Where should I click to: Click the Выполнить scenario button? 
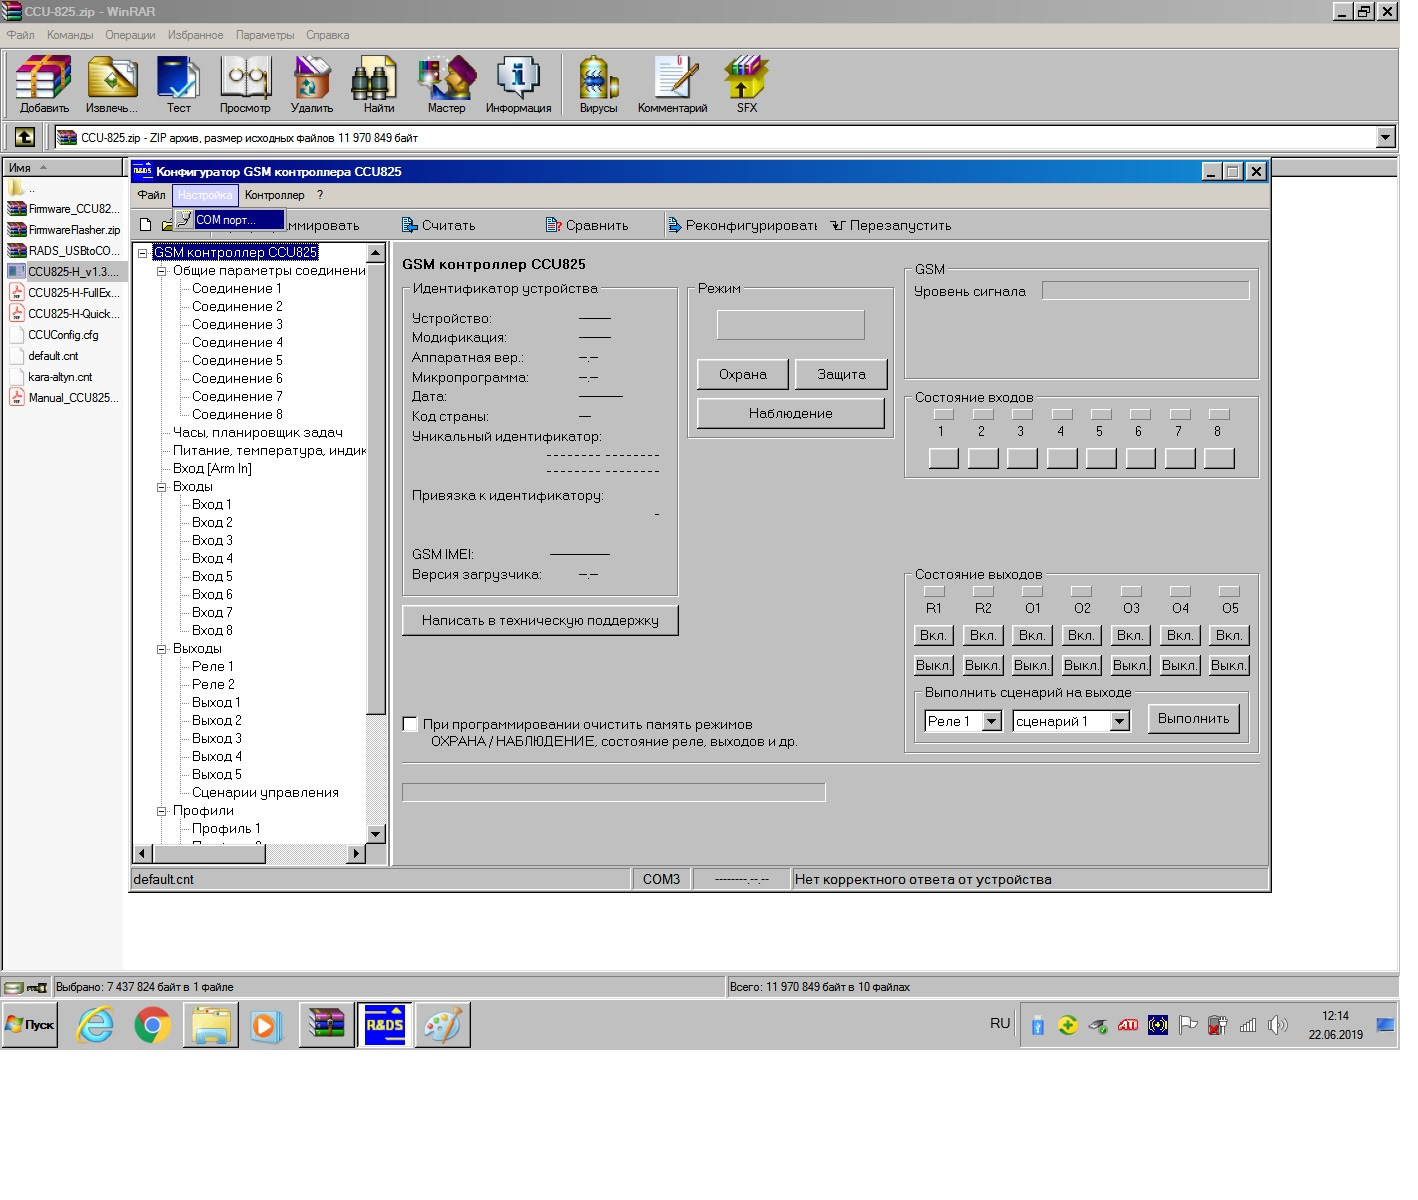[x=1194, y=718]
